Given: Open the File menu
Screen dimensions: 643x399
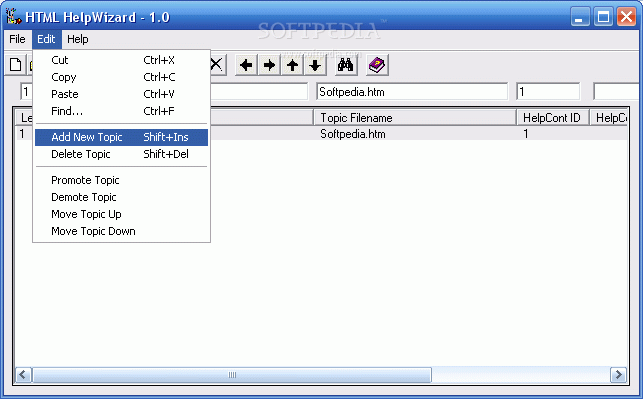Looking at the screenshot, I should click(17, 39).
